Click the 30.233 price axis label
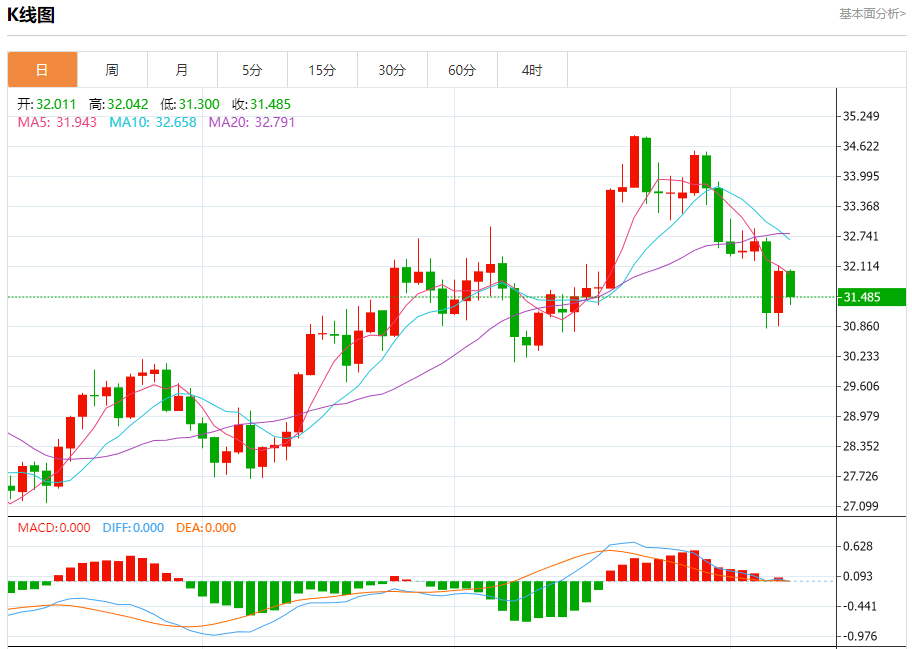This screenshot has height=649, width=912. coord(861,356)
